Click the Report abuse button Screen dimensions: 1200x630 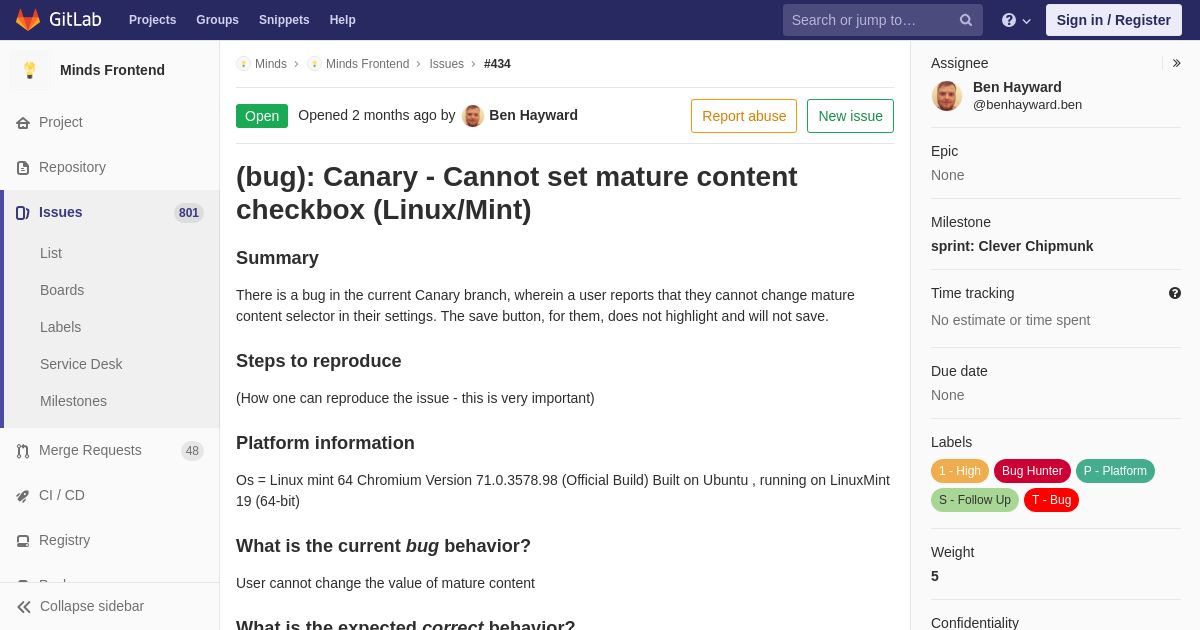pos(744,116)
